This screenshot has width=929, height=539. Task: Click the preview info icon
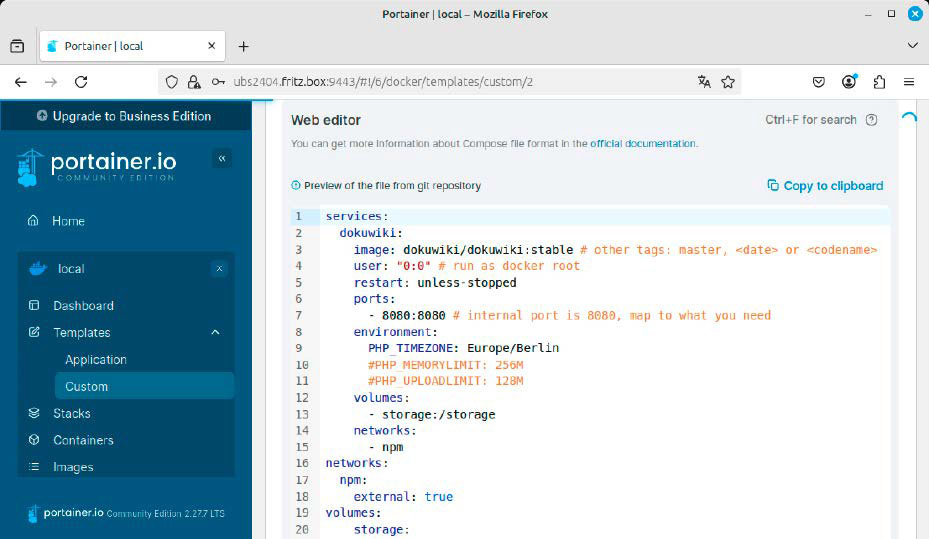pos(296,185)
